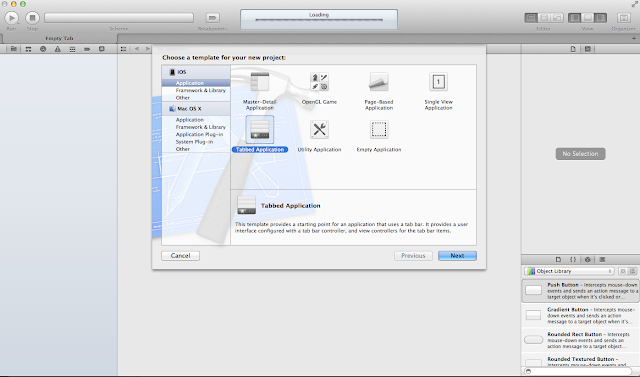Open the Scheme selector popup
The image size is (640, 377).
coord(119,18)
